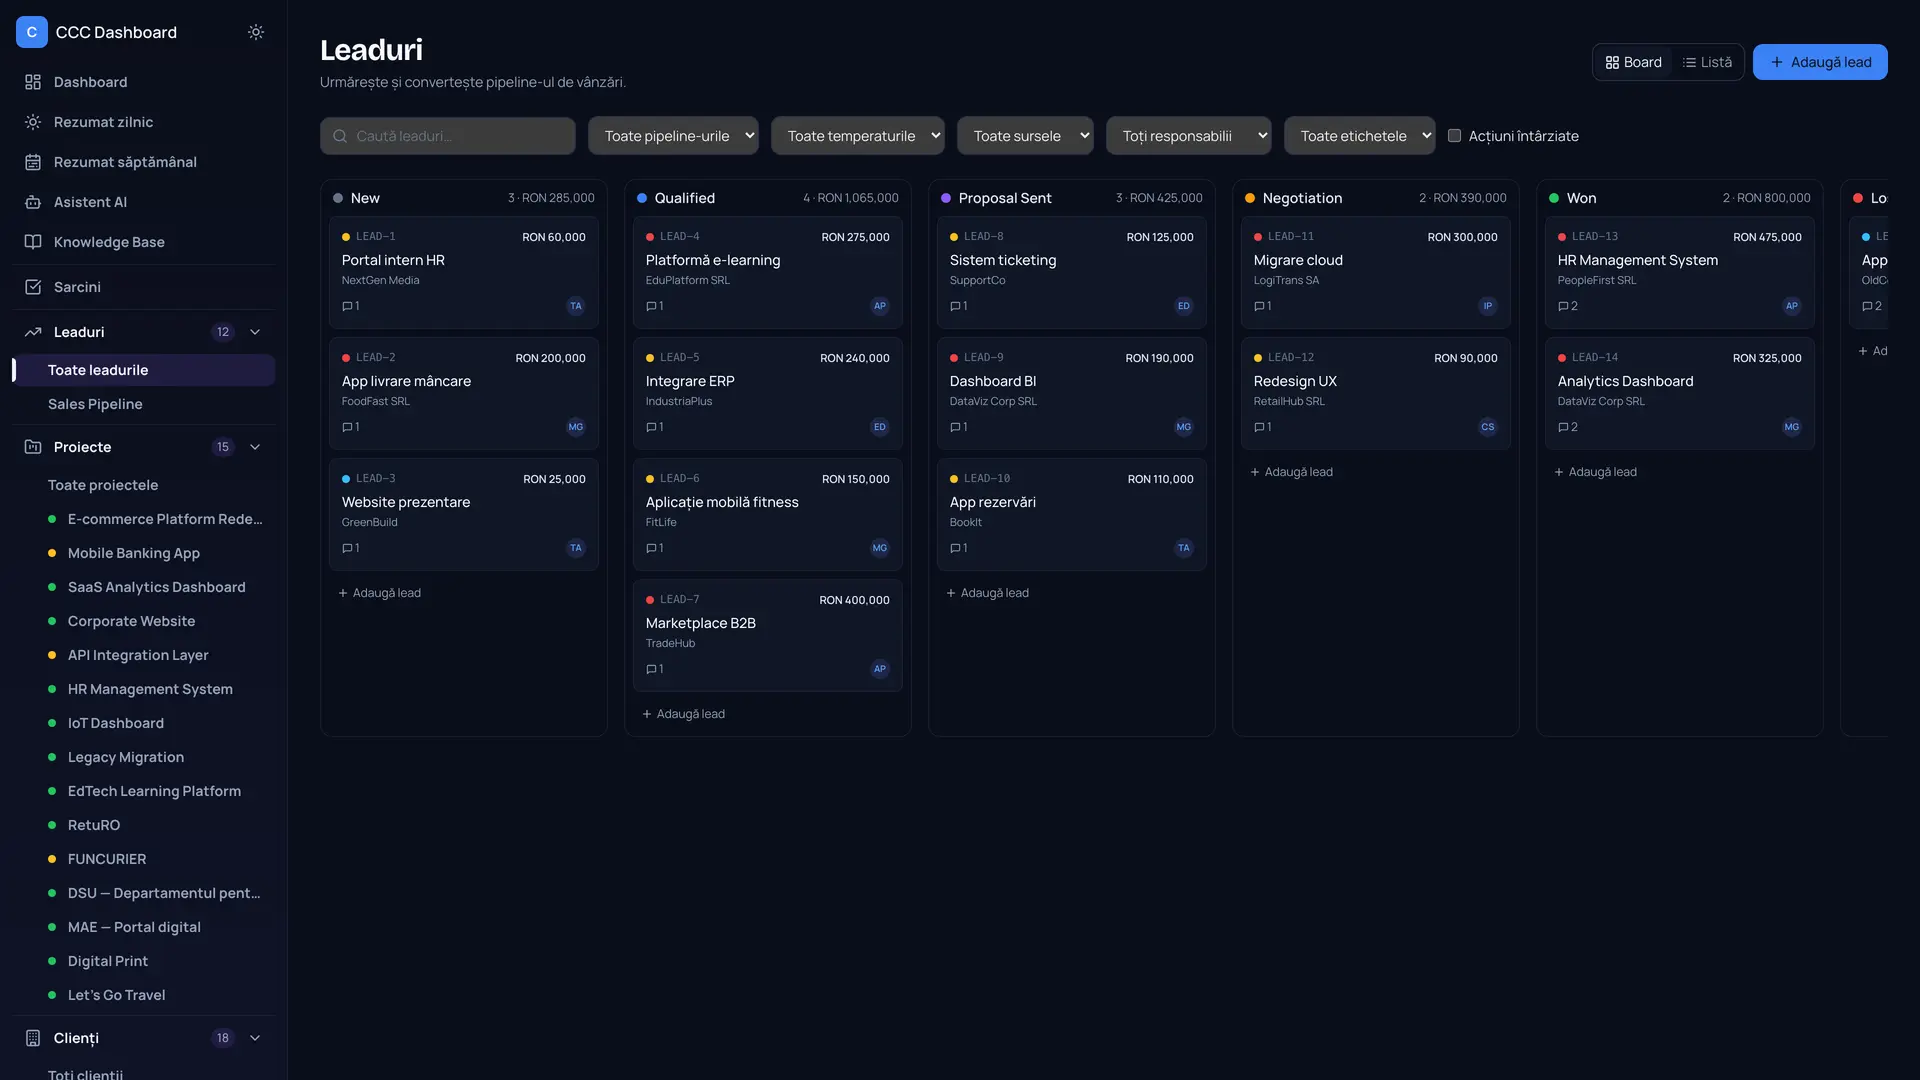Select Toate leadurile in sidebar
1920x1080 pixels.
point(144,370)
